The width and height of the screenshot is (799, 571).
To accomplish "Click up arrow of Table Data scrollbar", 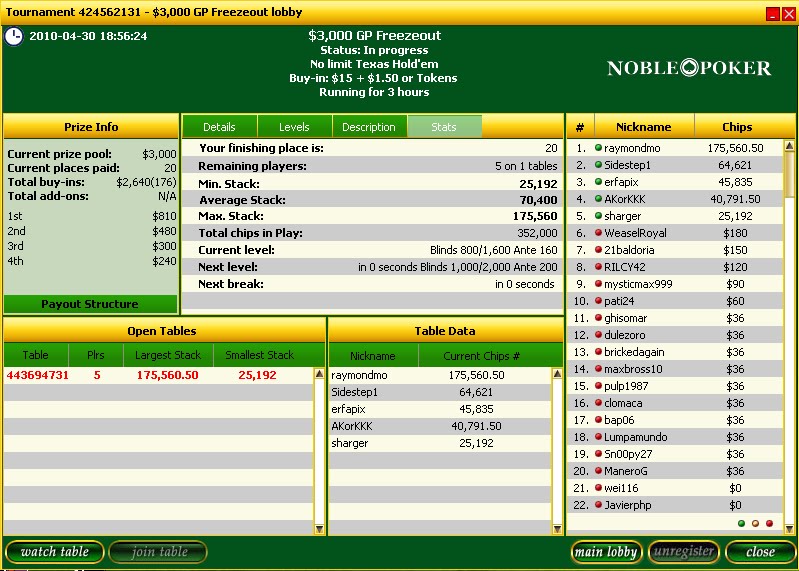I will tap(557, 374).
